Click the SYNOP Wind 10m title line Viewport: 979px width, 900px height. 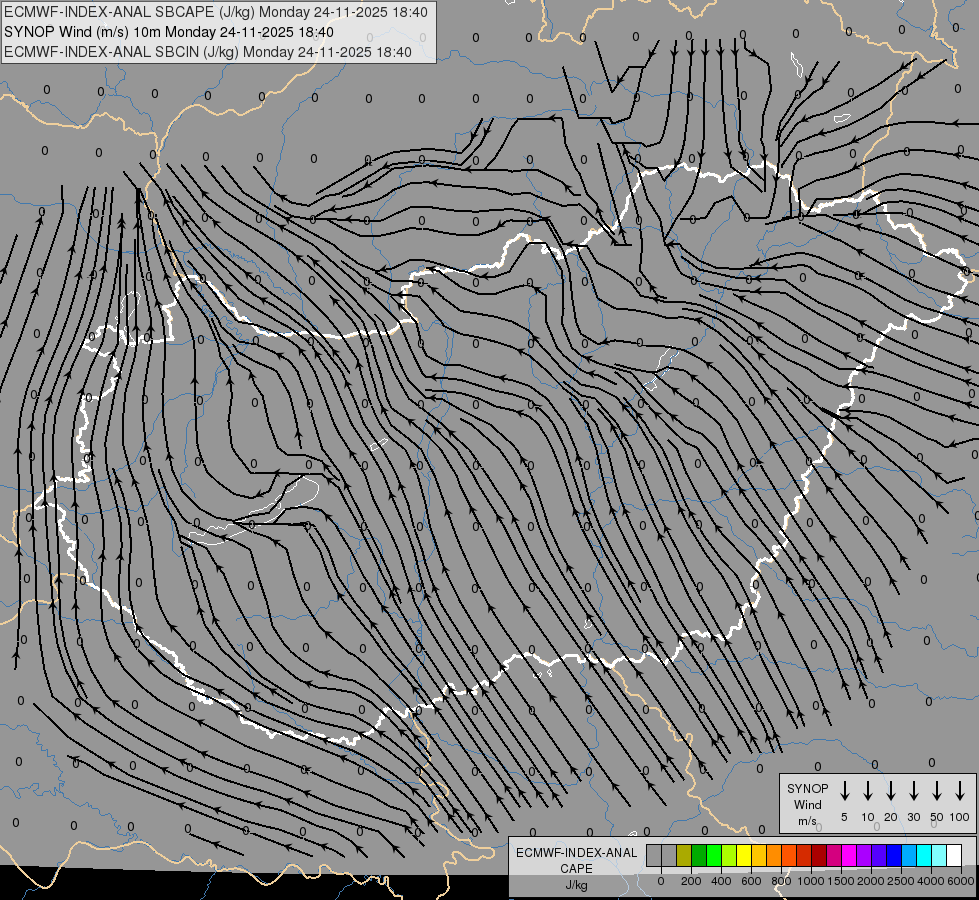click(169, 32)
